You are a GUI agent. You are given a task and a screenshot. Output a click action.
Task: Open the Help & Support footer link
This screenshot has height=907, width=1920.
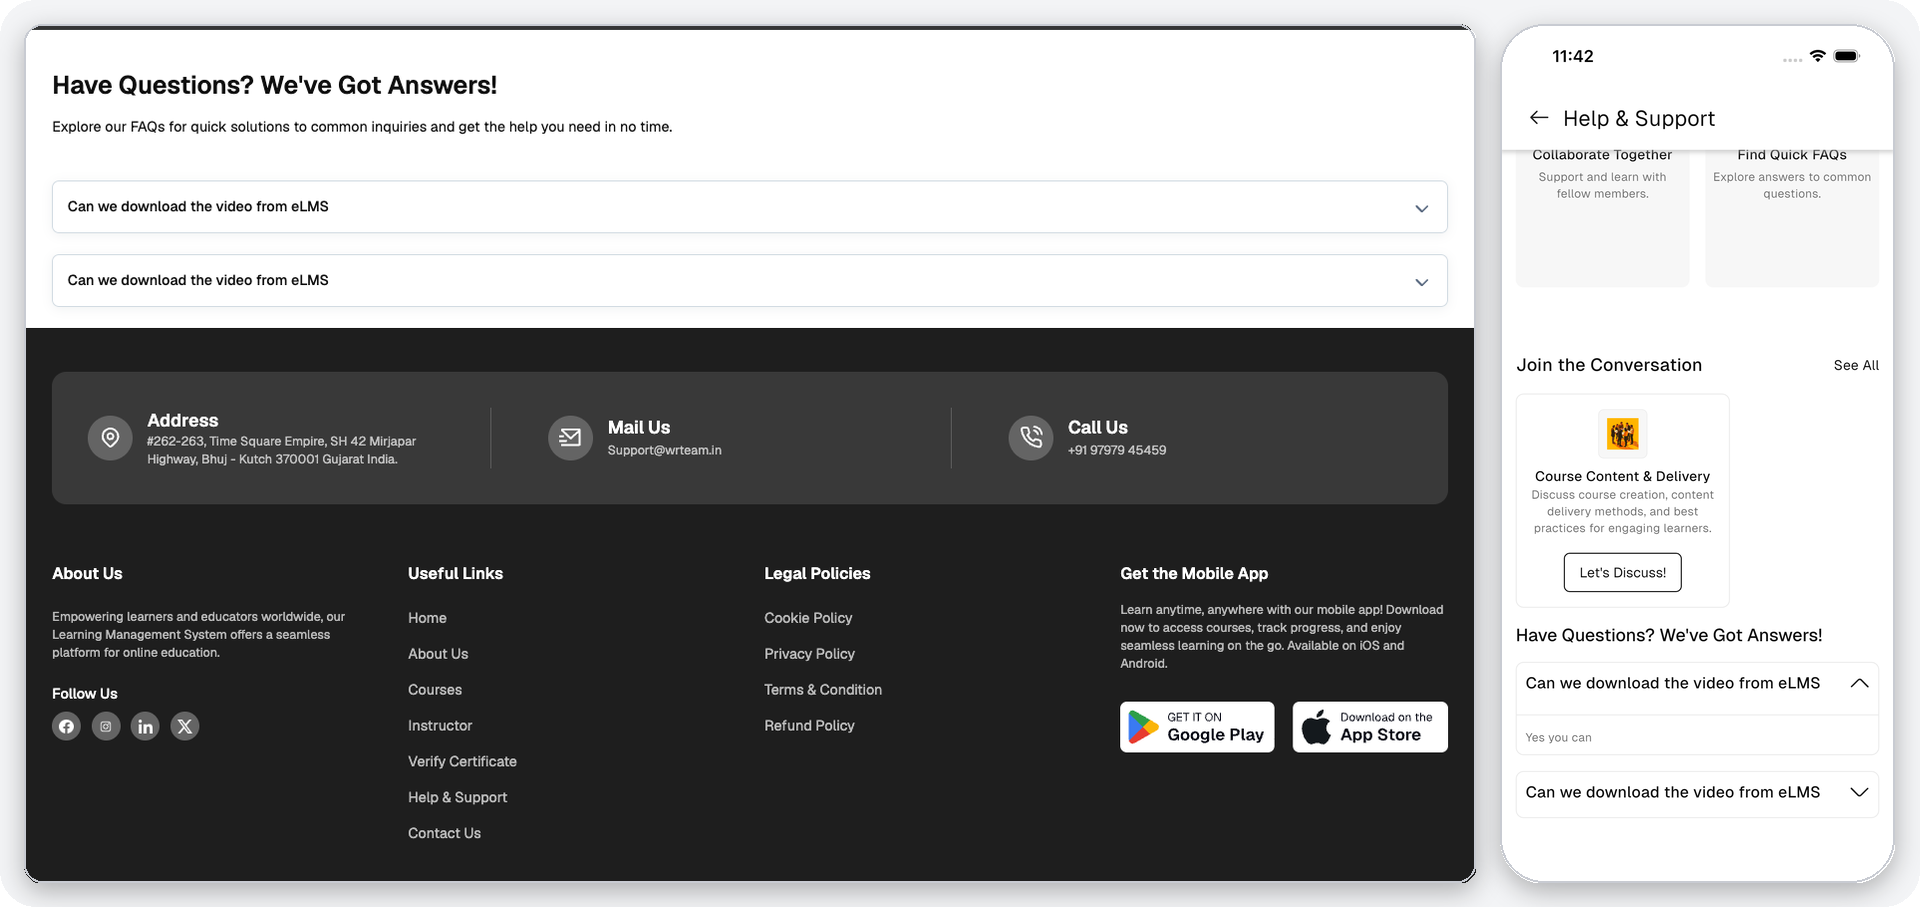pos(457,798)
